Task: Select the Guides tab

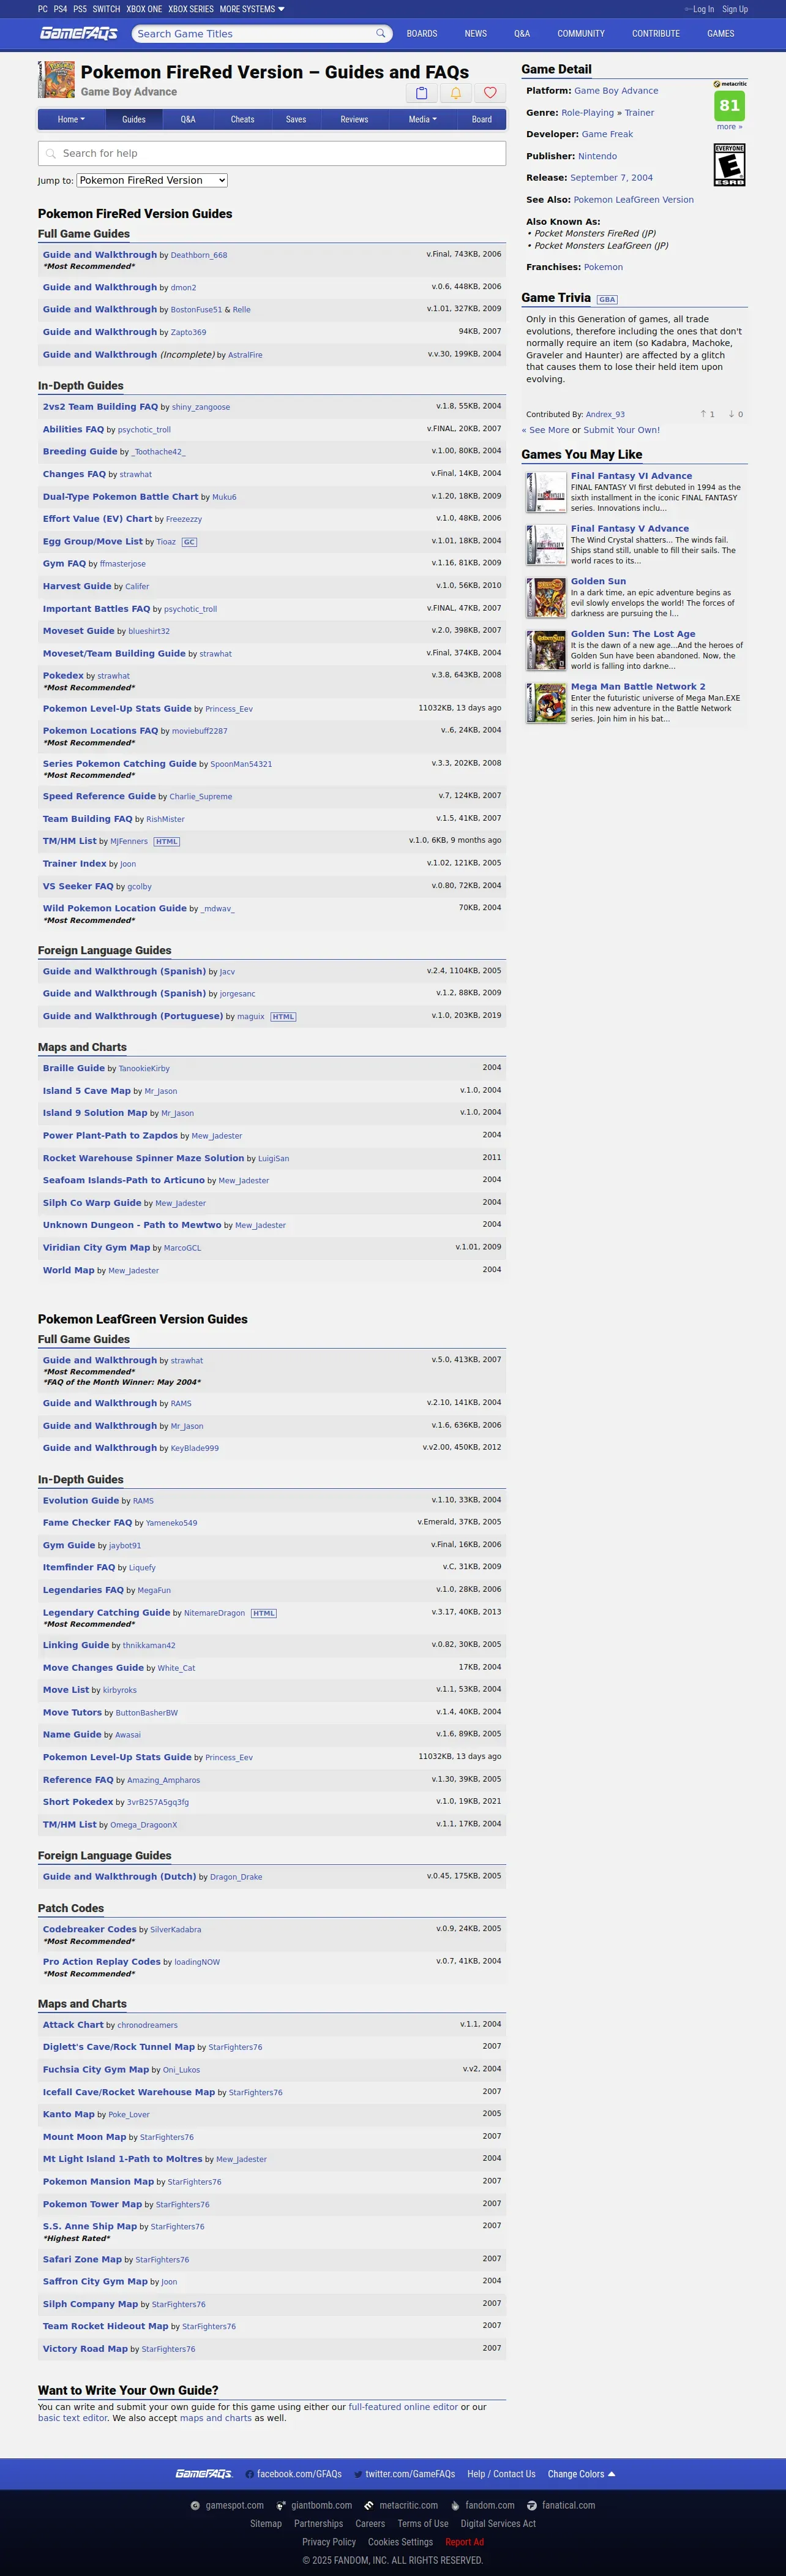Action: pyautogui.click(x=134, y=120)
